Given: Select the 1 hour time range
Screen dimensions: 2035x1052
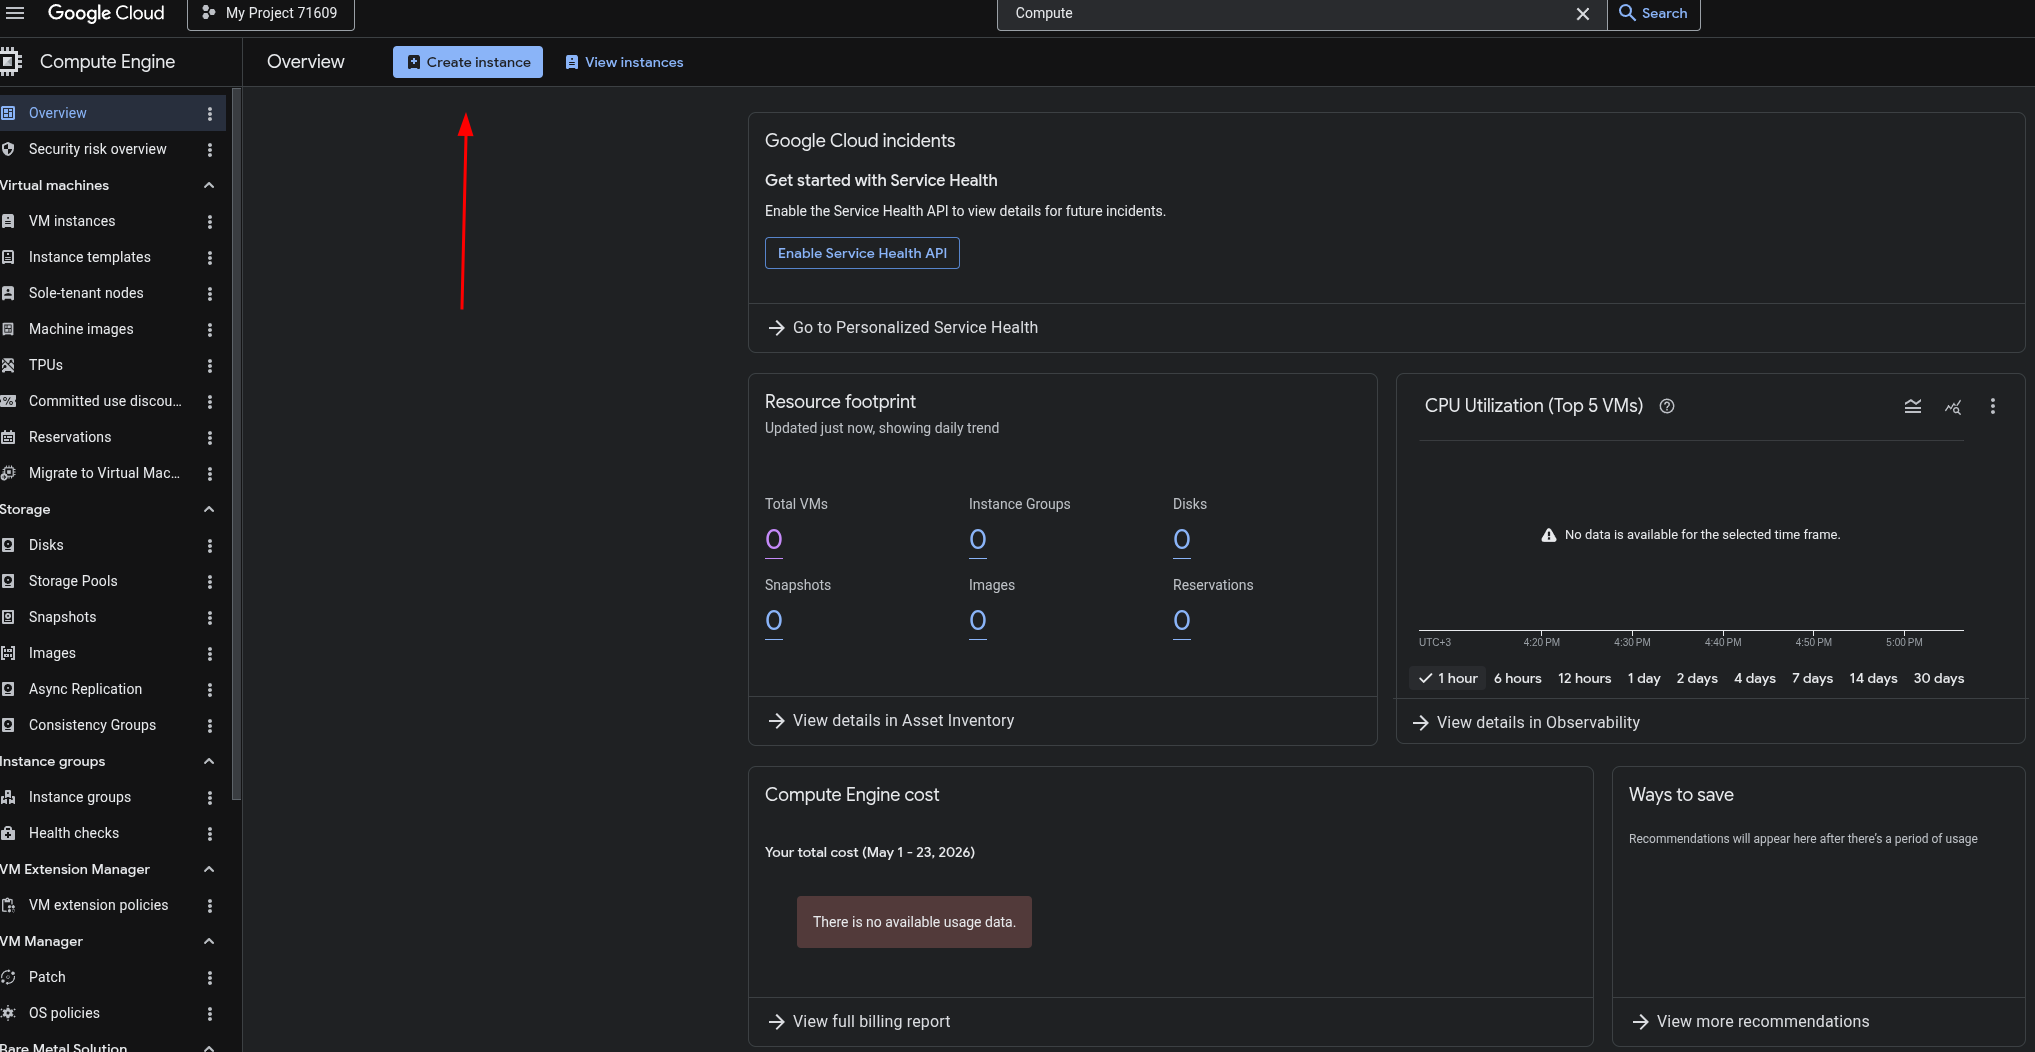Looking at the screenshot, I should click(1448, 678).
